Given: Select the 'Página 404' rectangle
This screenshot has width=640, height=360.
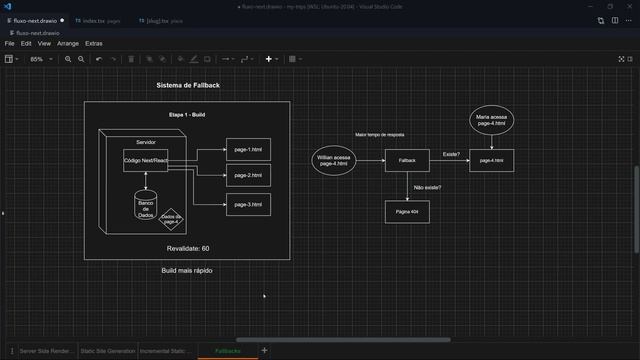Looking at the screenshot, I should click(407, 212).
